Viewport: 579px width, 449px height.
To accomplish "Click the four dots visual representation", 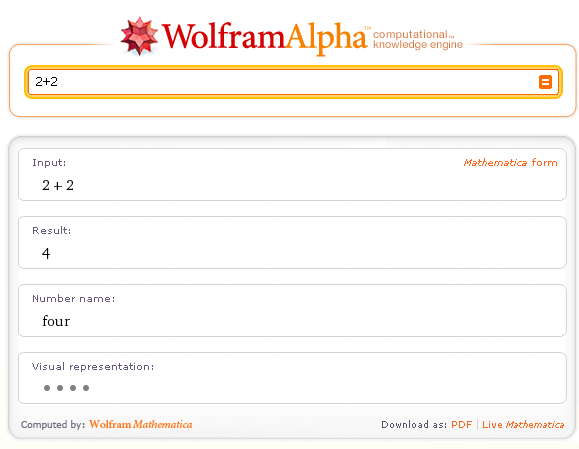I will click(x=66, y=388).
